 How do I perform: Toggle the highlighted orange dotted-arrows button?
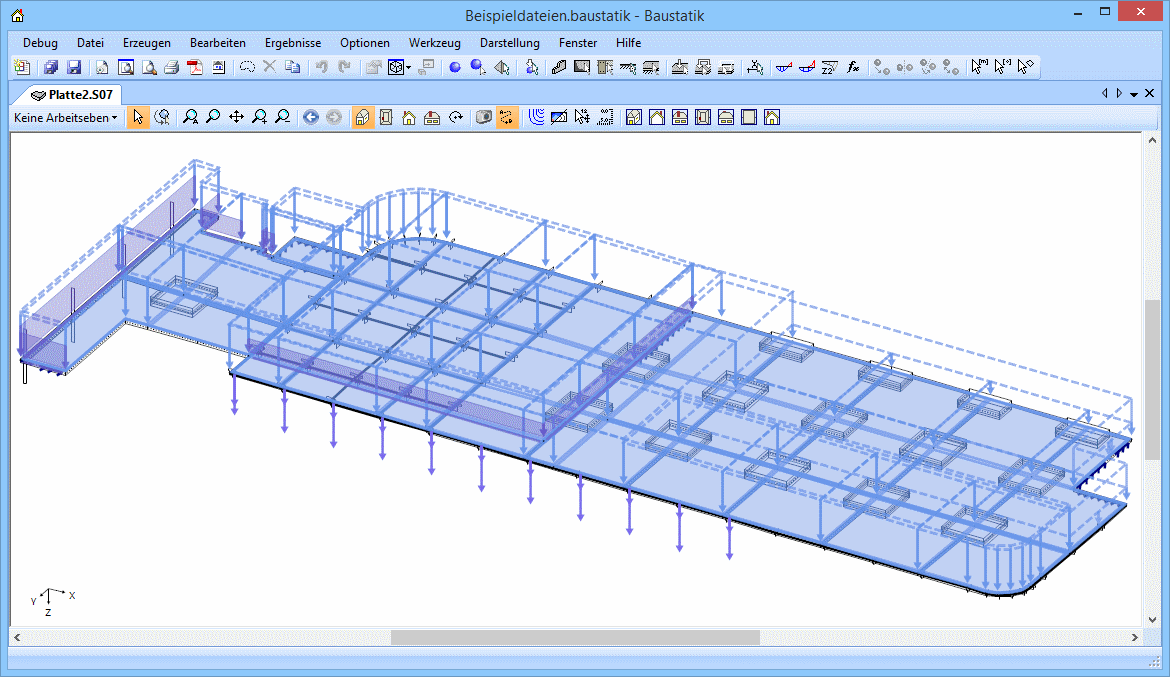coord(507,117)
